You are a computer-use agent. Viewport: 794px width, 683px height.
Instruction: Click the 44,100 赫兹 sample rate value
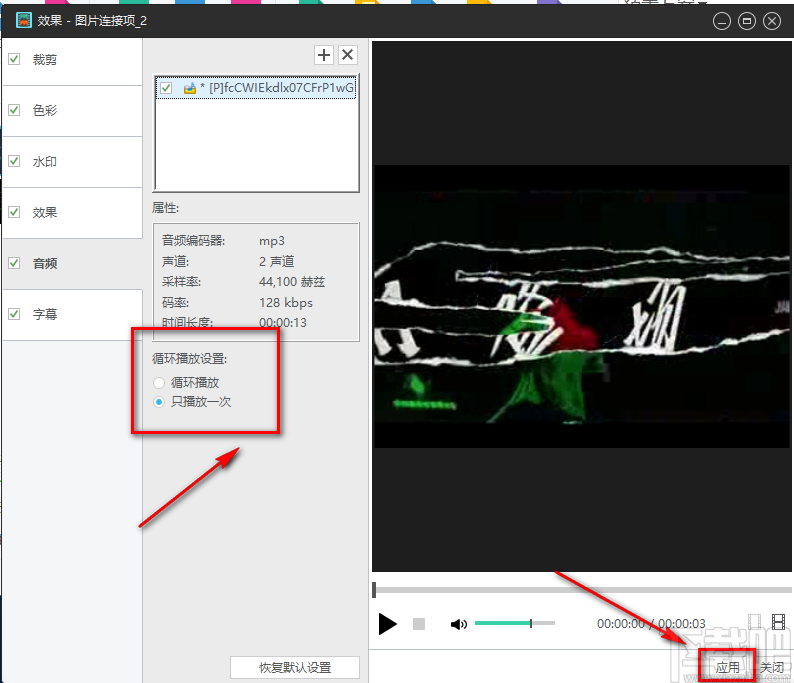pos(292,282)
